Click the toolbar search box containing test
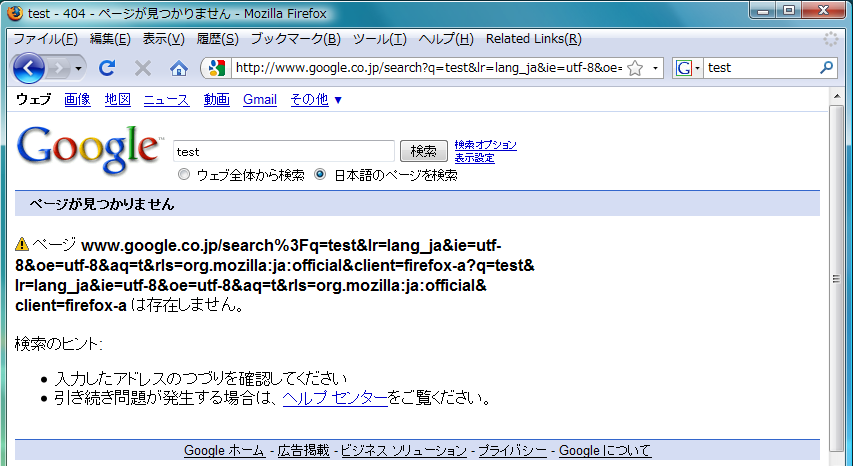Viewport: 853px width, 466px height. pos(761,68)
